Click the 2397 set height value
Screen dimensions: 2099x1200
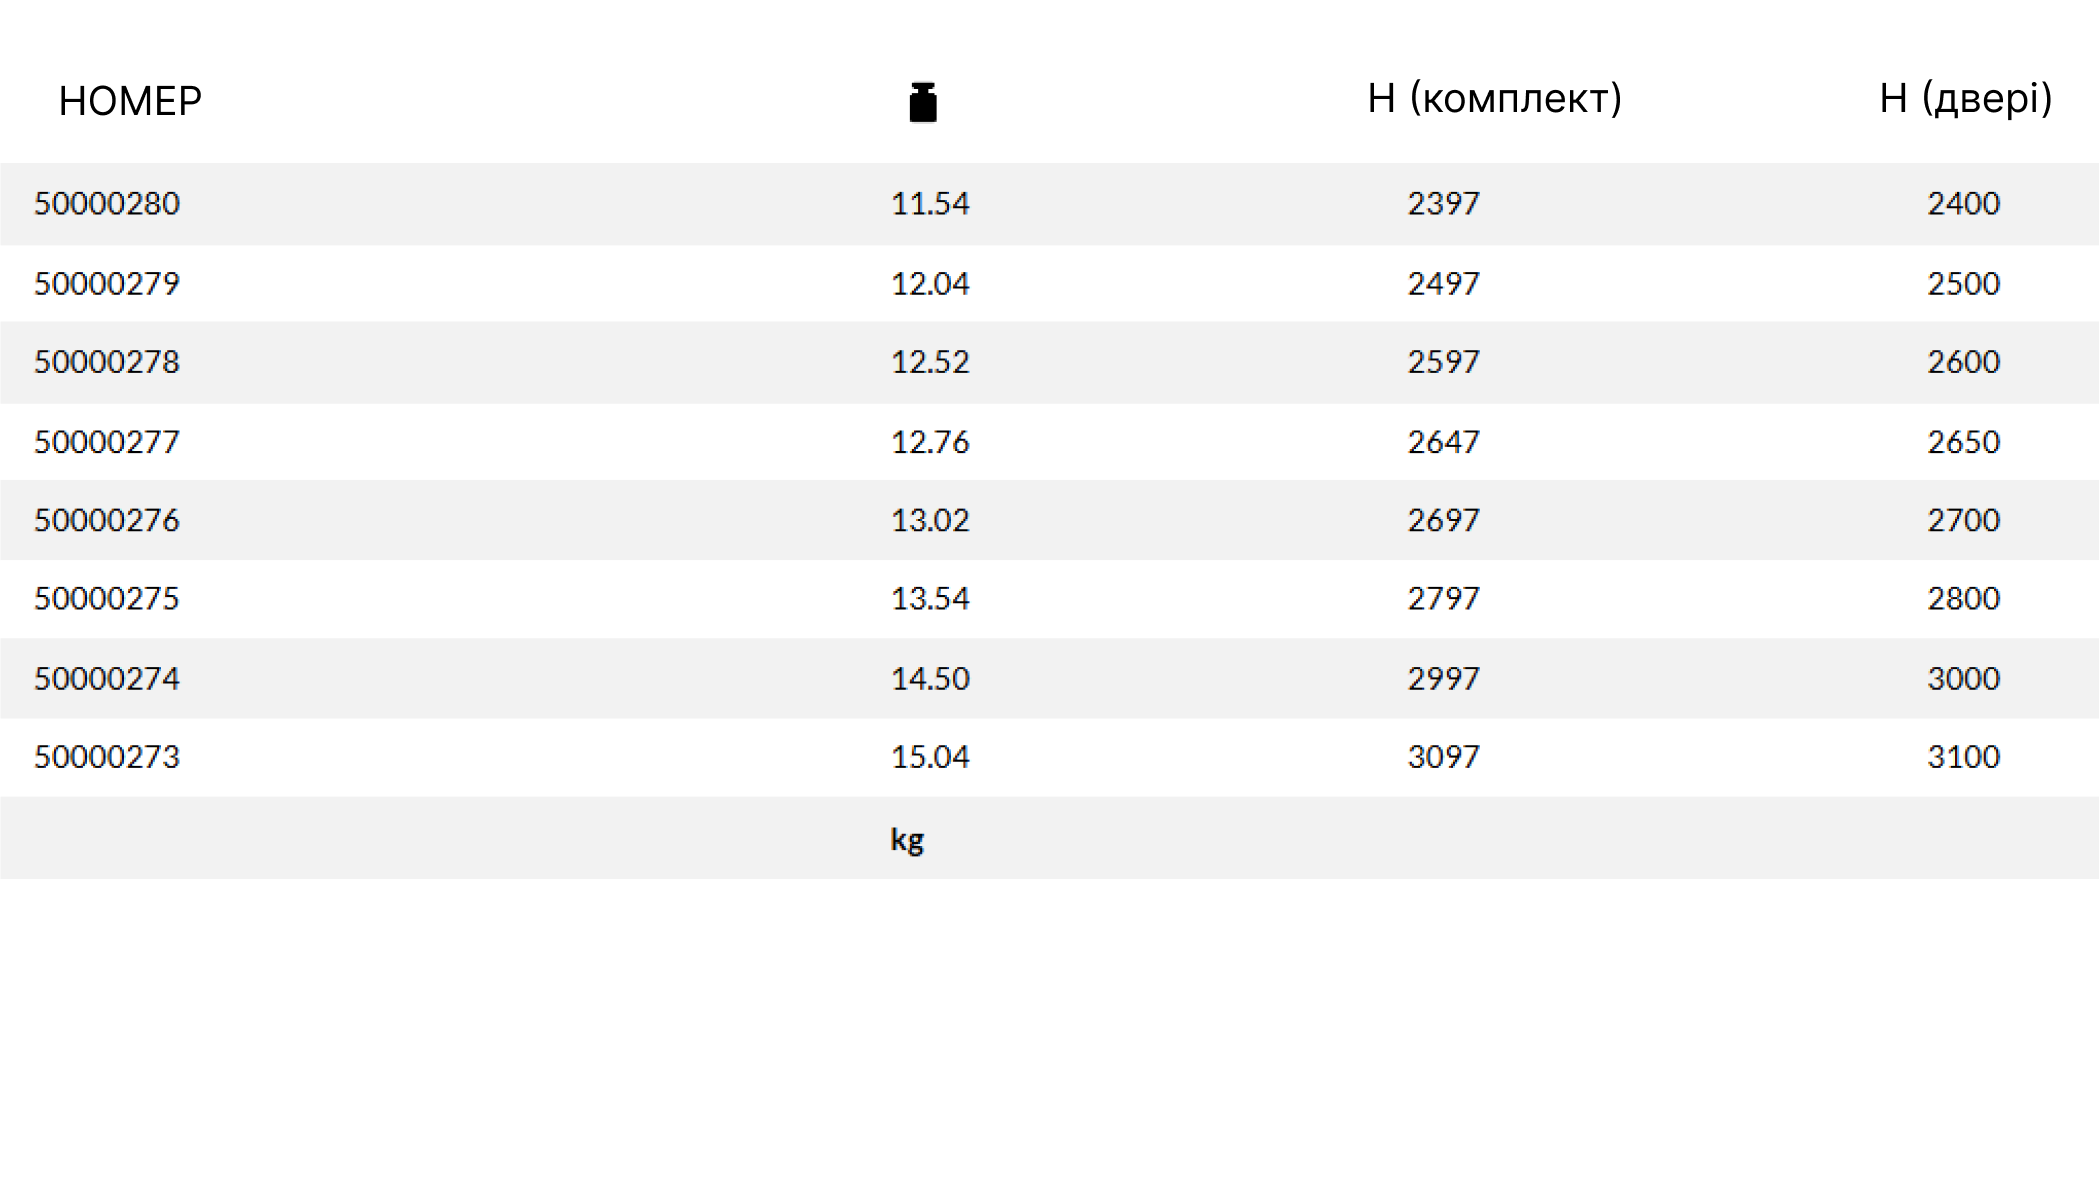pos(1443,204)
